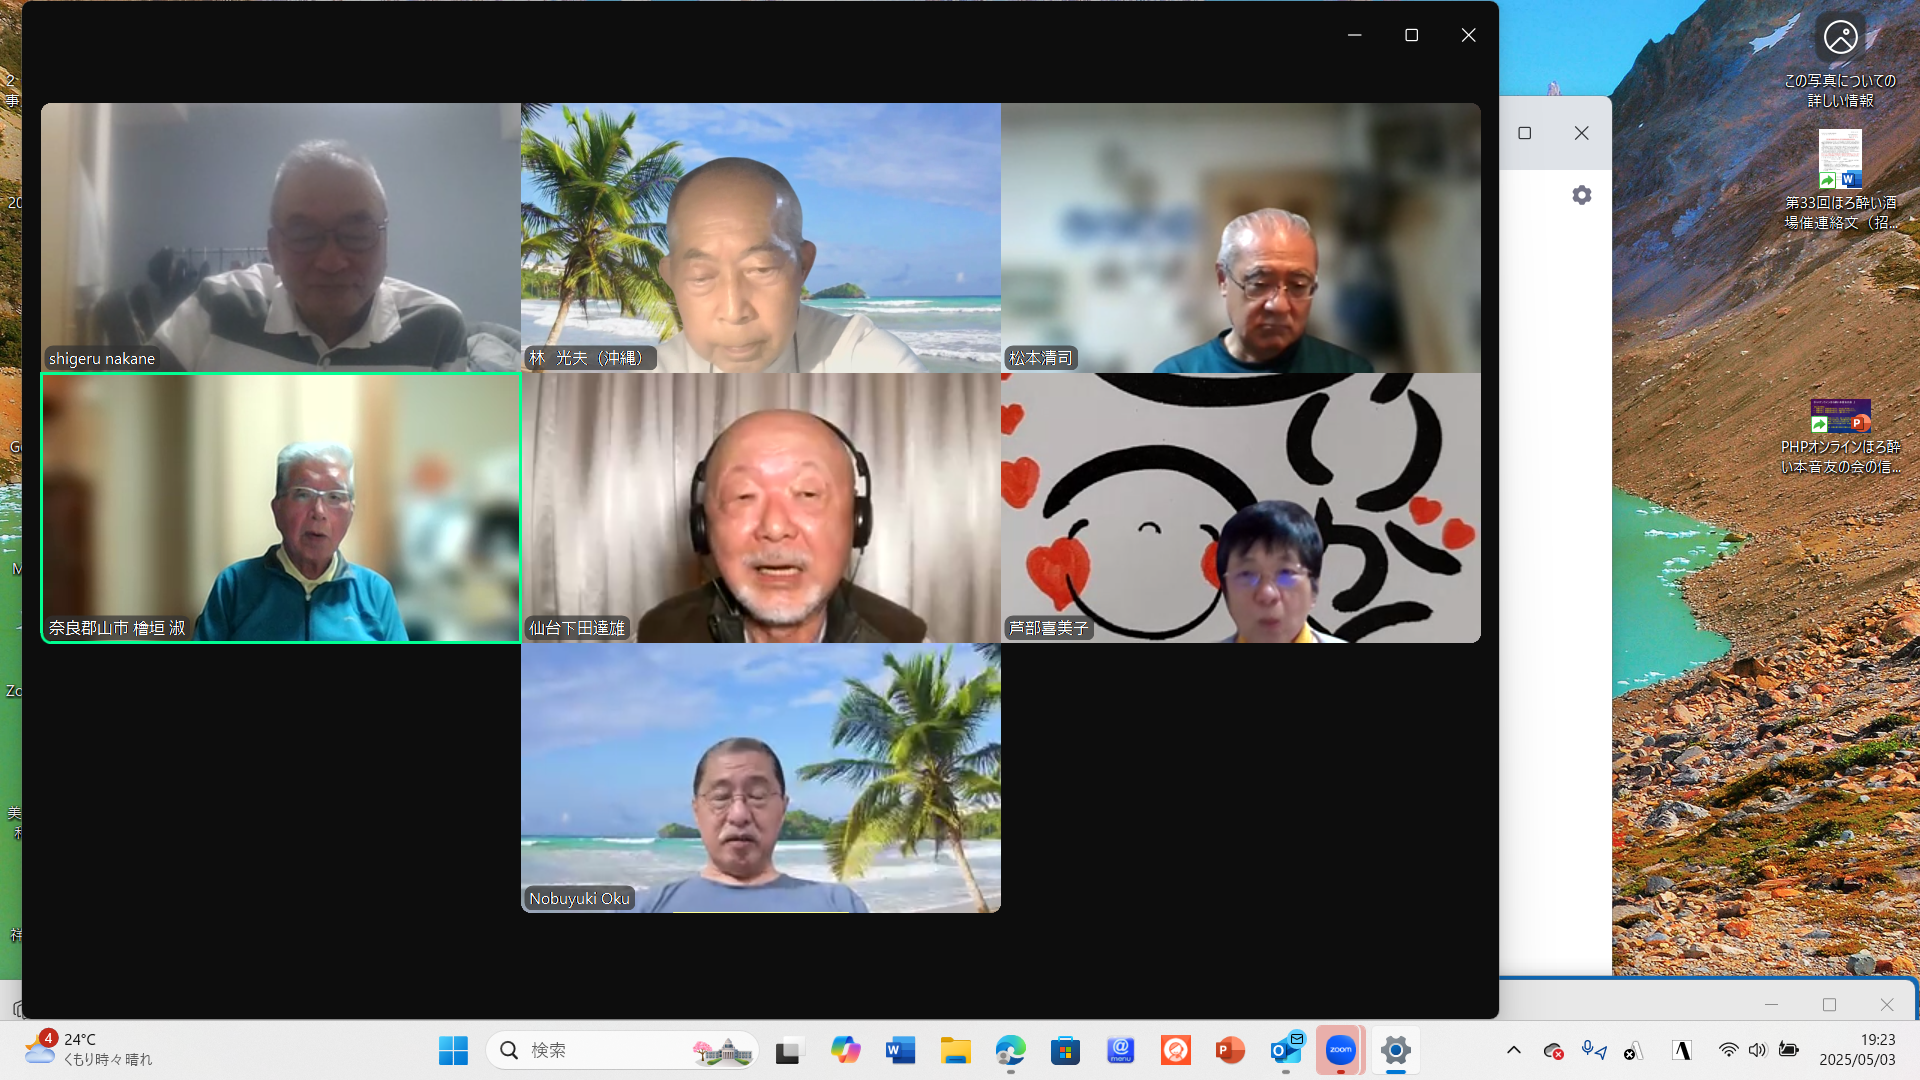1920x1080 pixels.
Task: Open the Copilot taskbar icon
Action: tap(845, 1050)
